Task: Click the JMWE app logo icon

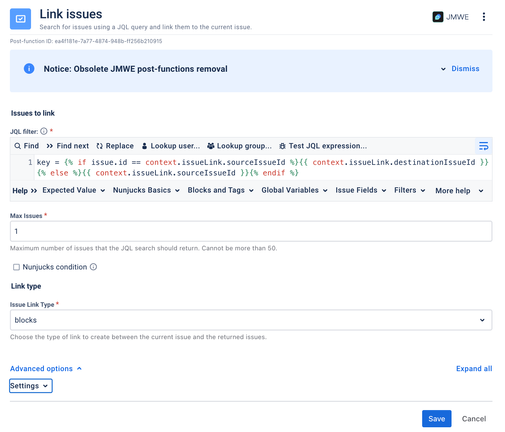Action: (438, 17)
